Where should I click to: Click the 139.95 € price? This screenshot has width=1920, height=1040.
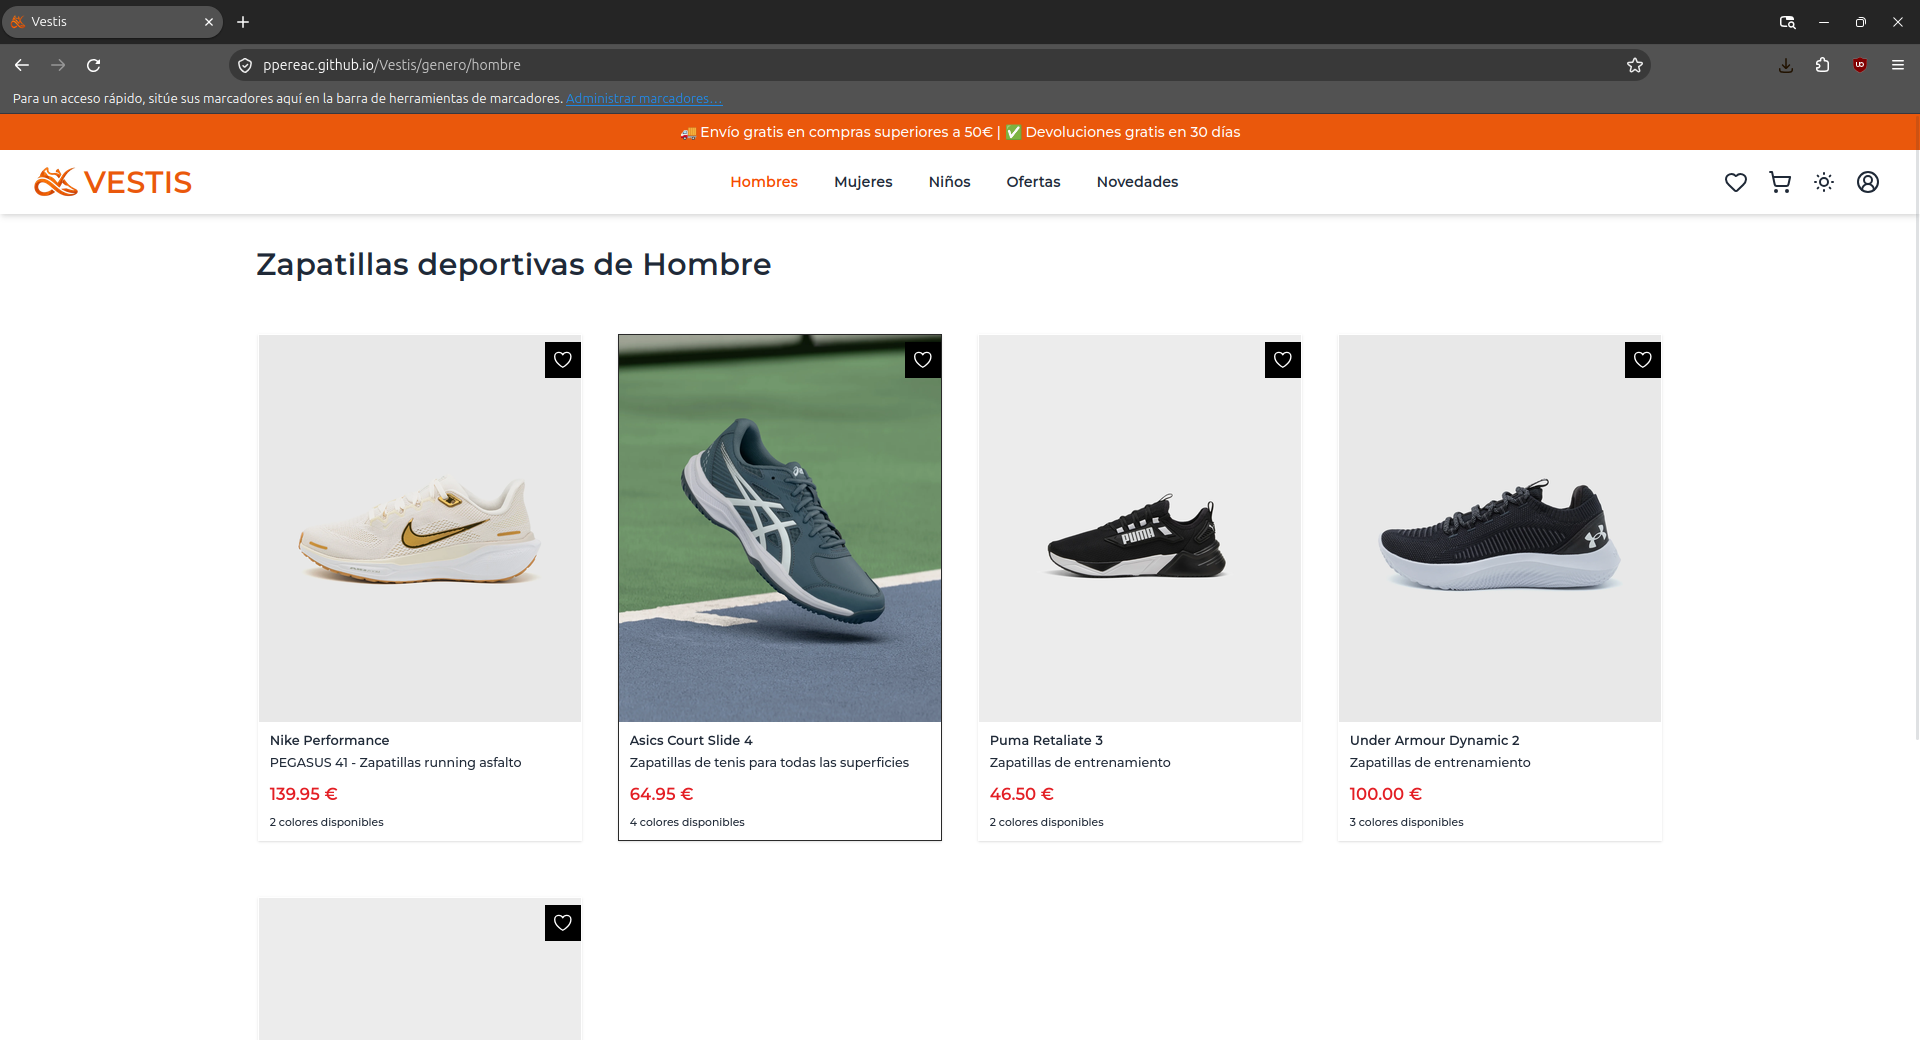click(303, 794)
